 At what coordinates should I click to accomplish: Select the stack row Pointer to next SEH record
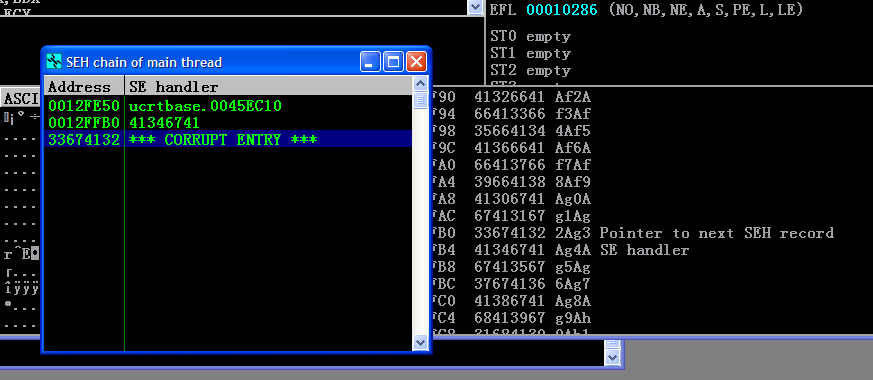(x=633, y=233)
